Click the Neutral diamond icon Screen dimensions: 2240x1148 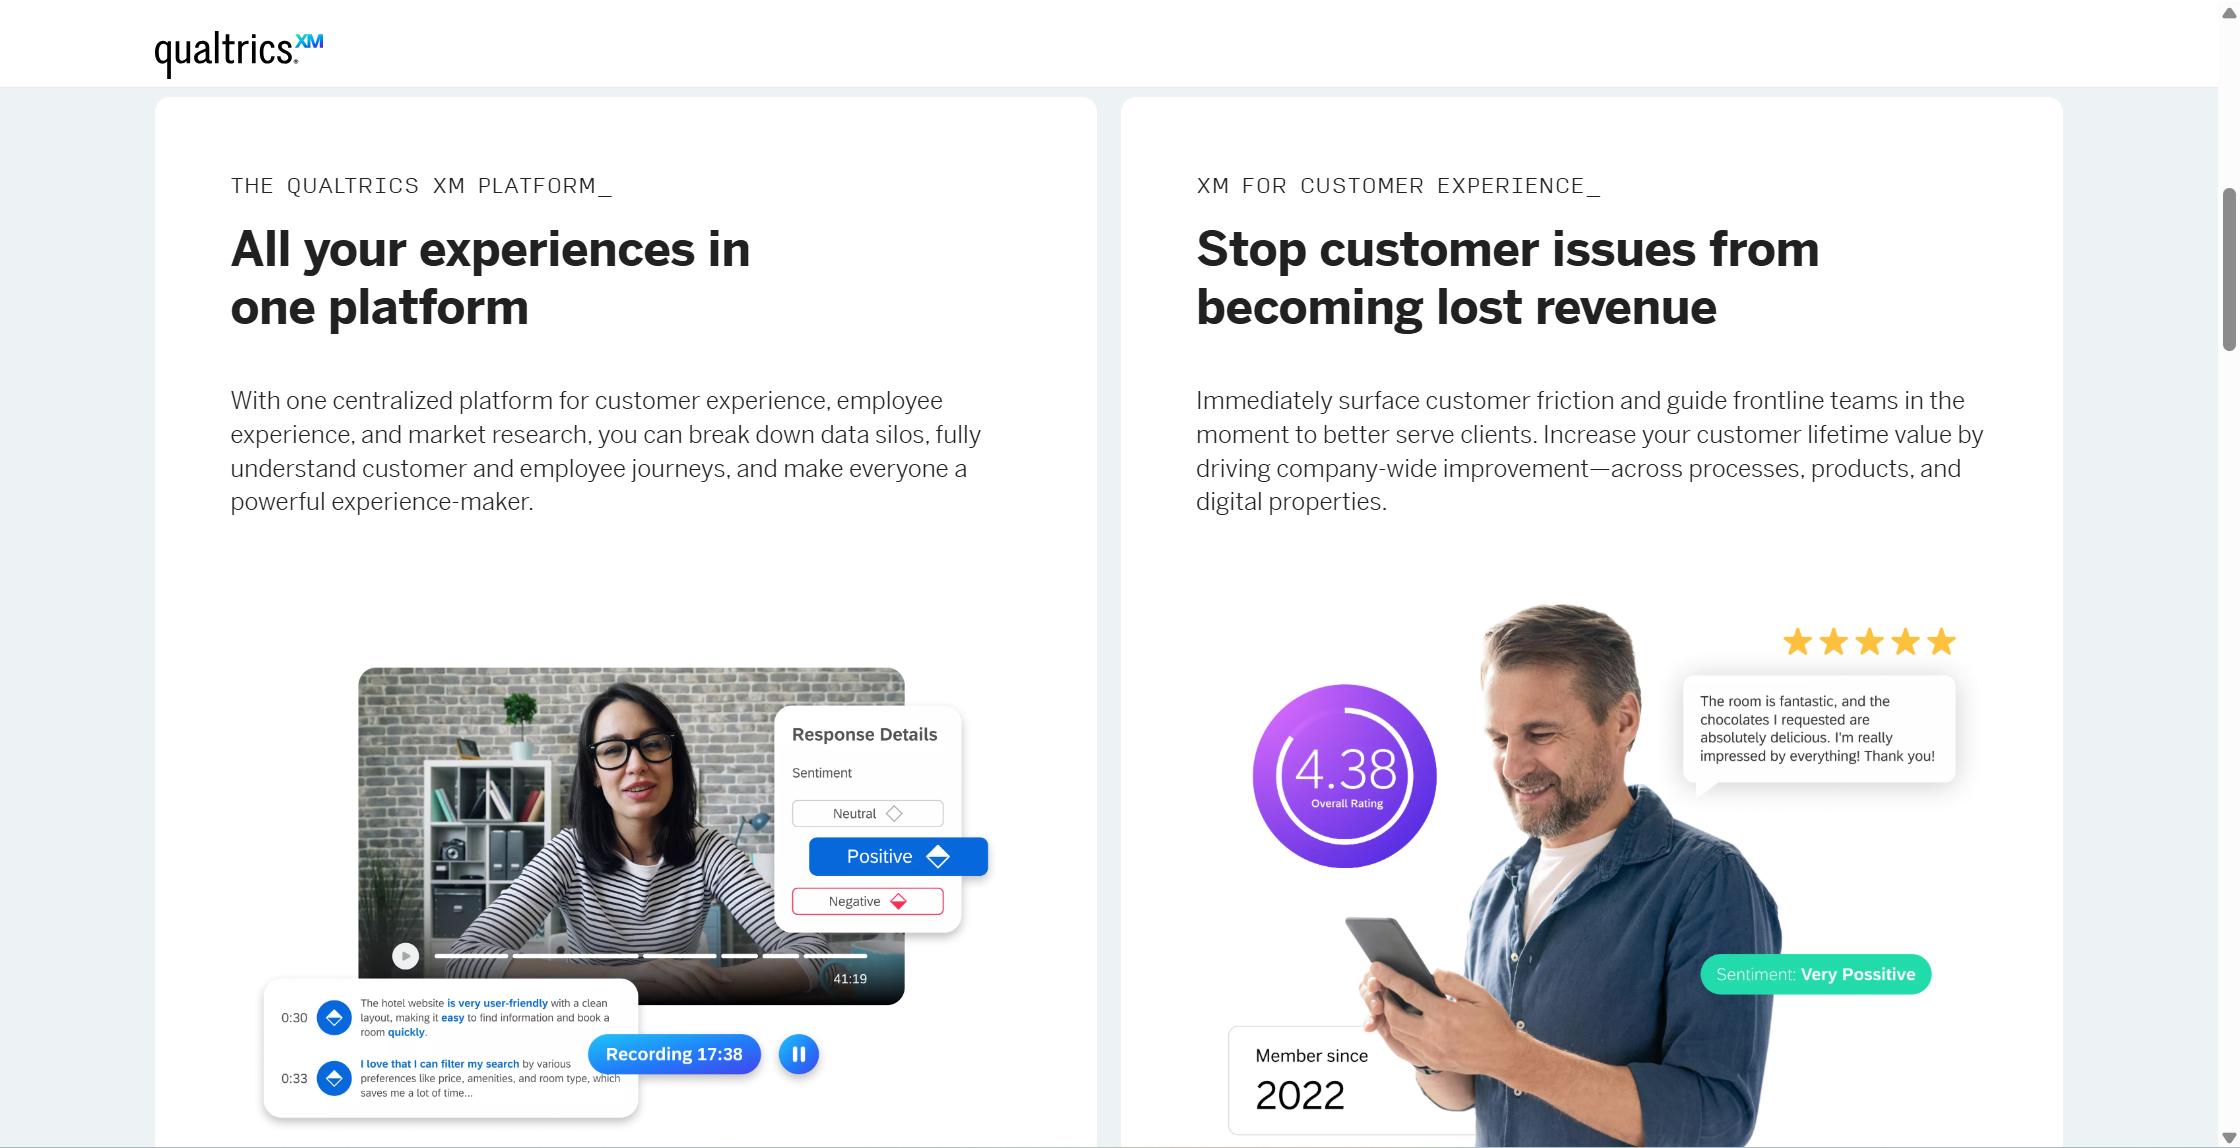click(x=894, y=814)
